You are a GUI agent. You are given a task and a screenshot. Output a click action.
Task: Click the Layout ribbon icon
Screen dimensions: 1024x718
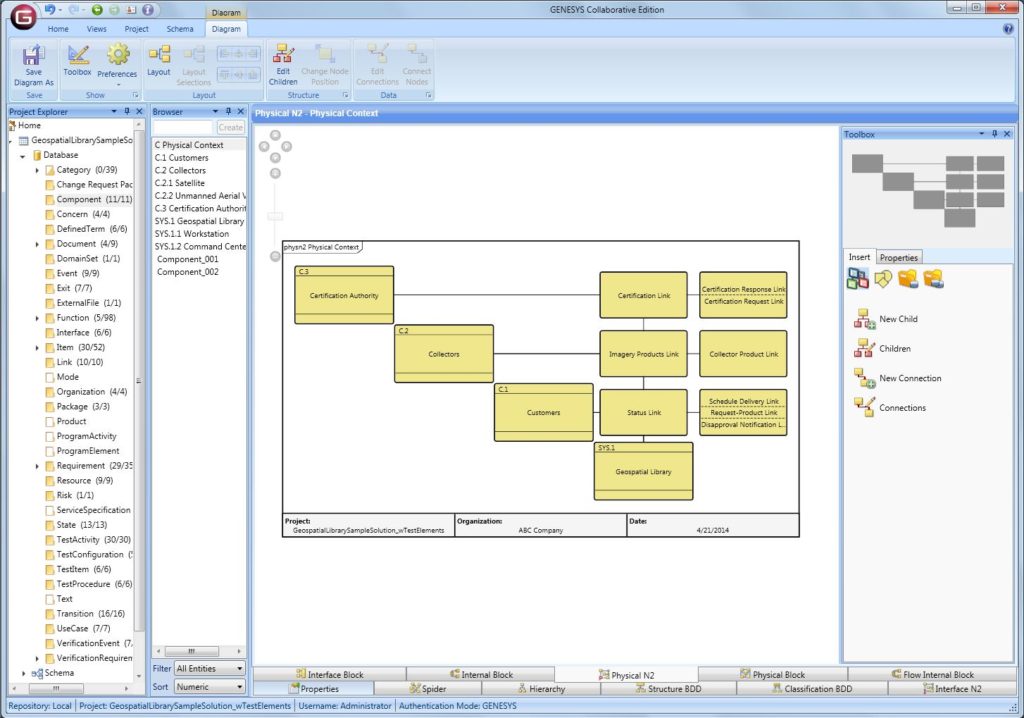pos(159,61)
